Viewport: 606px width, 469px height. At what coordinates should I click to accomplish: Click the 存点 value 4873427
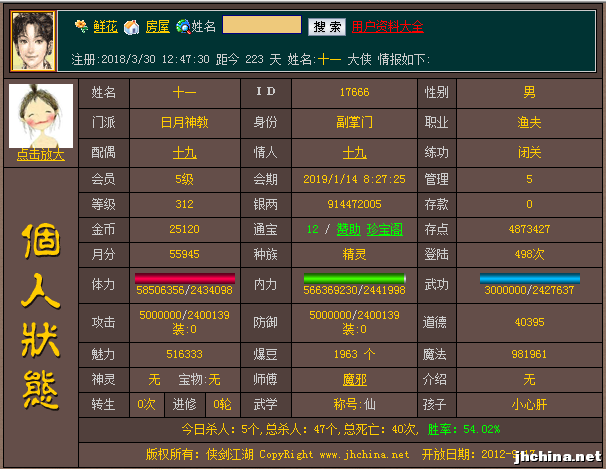click(x=529, y=229)
